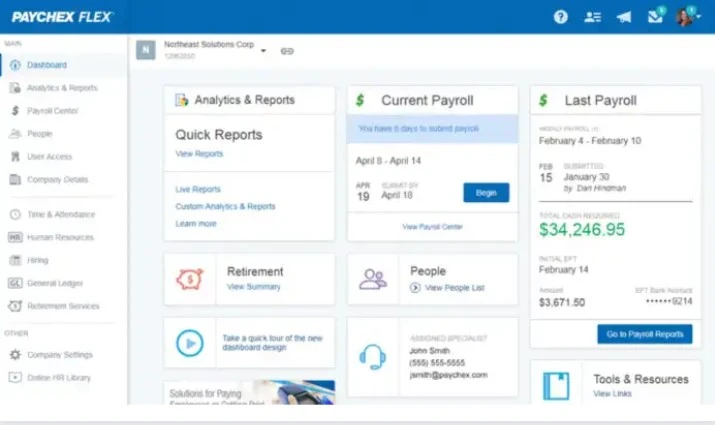715x425 pixels.
Task: Click the Company Settings gear icon
Action: pos(15,355)
